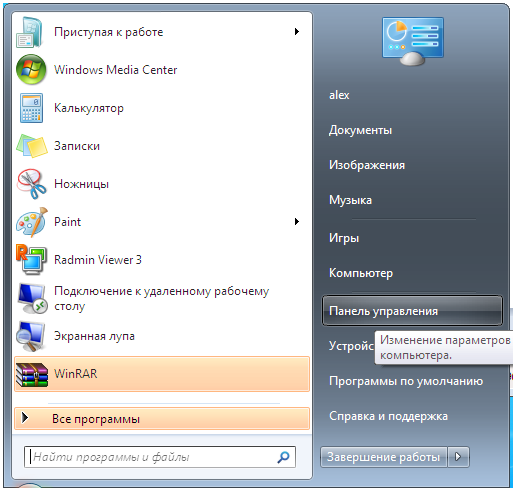Click the Завершение работы button
This screenshot has height=492, width=515.
coord(384,457)
